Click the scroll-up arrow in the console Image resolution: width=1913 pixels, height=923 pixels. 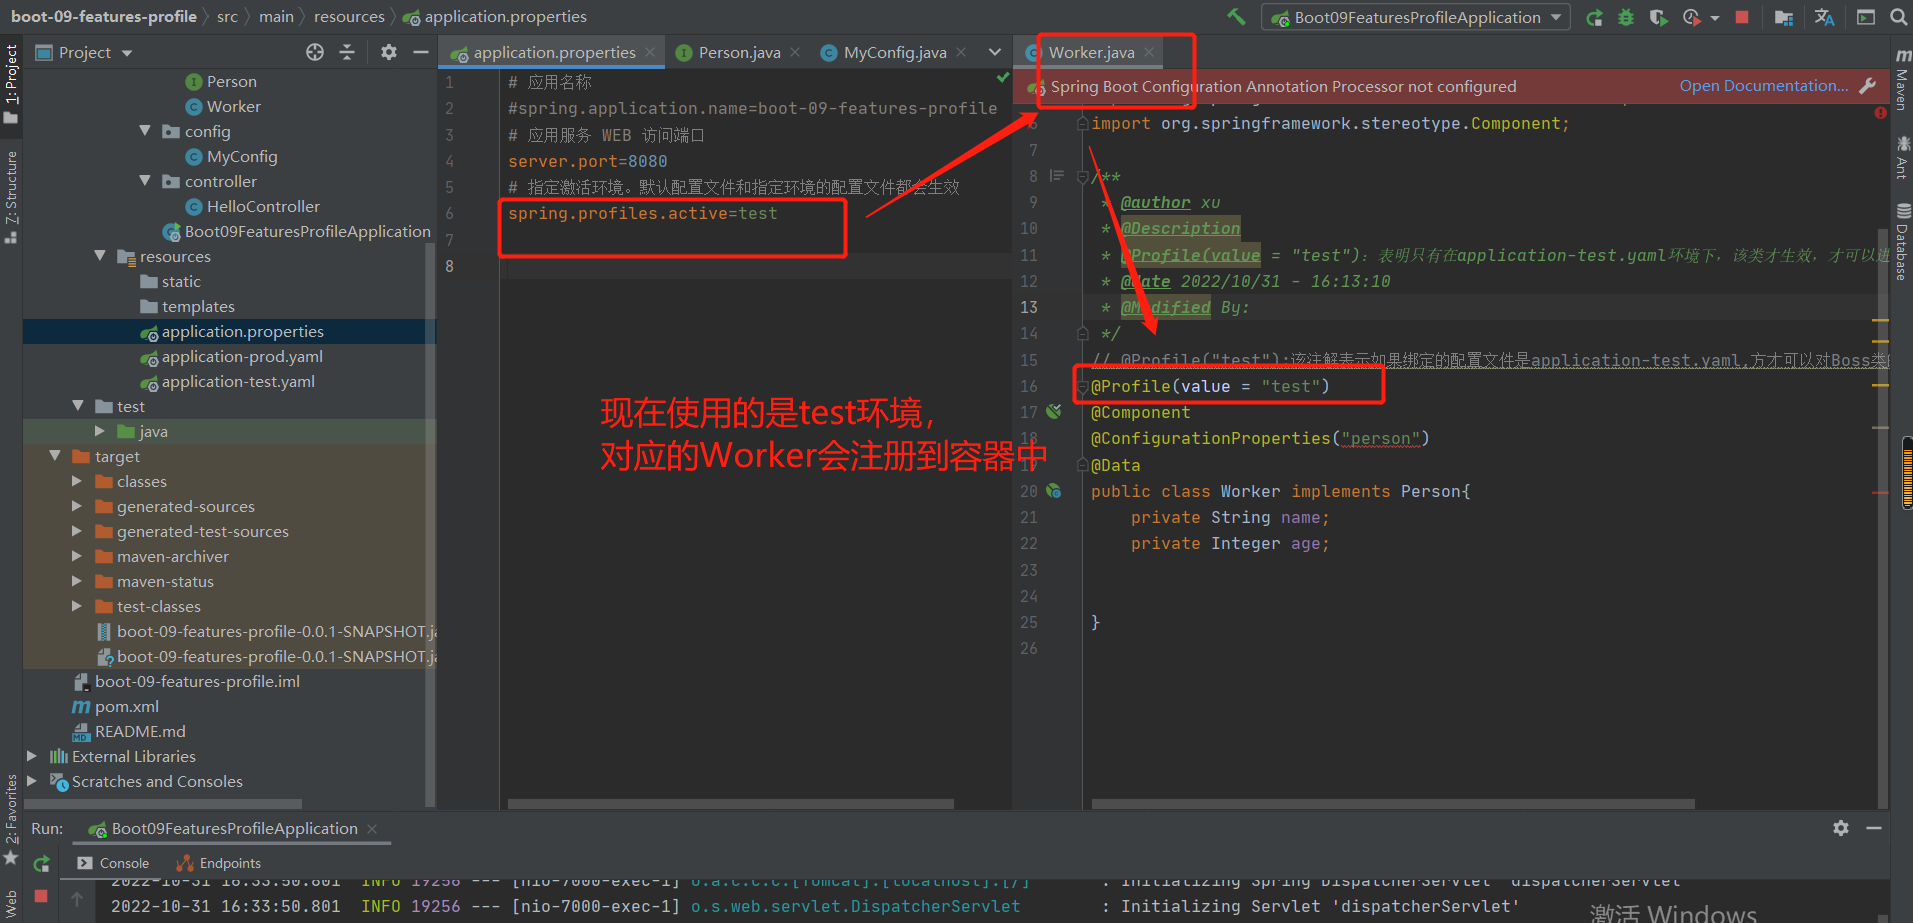77,898
